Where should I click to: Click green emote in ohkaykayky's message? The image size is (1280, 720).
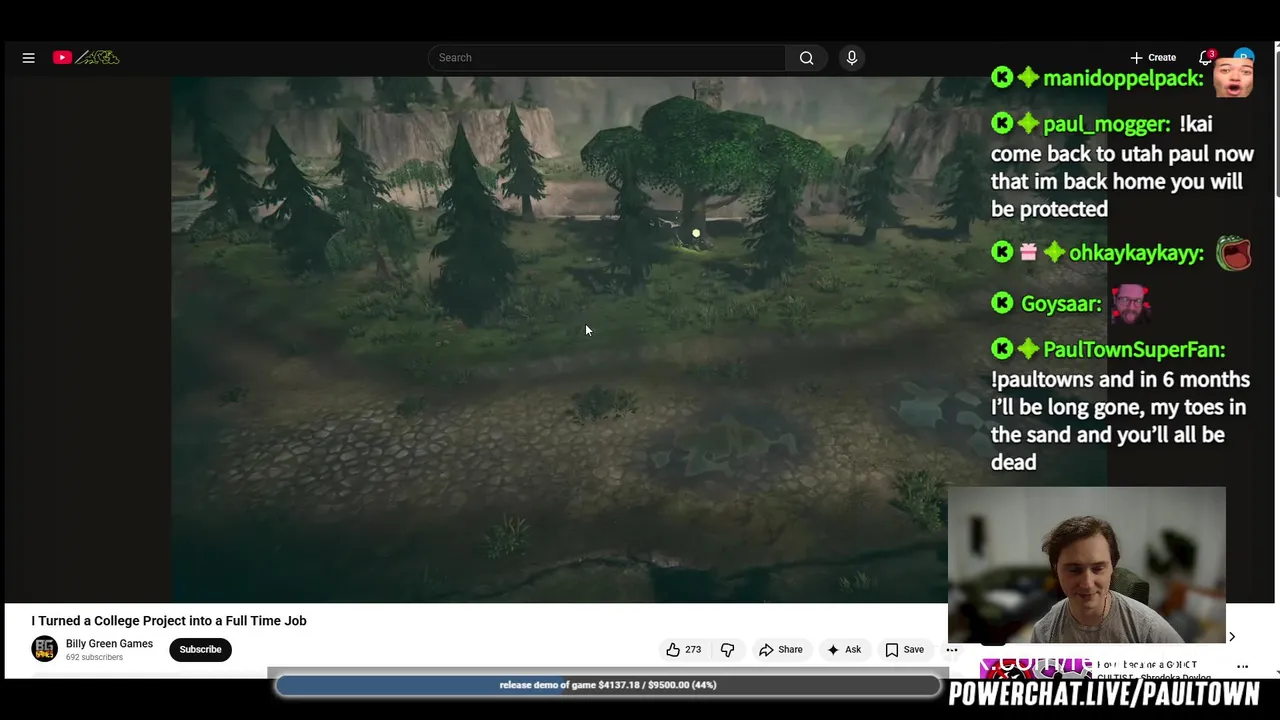click(x=1234, y=253)
